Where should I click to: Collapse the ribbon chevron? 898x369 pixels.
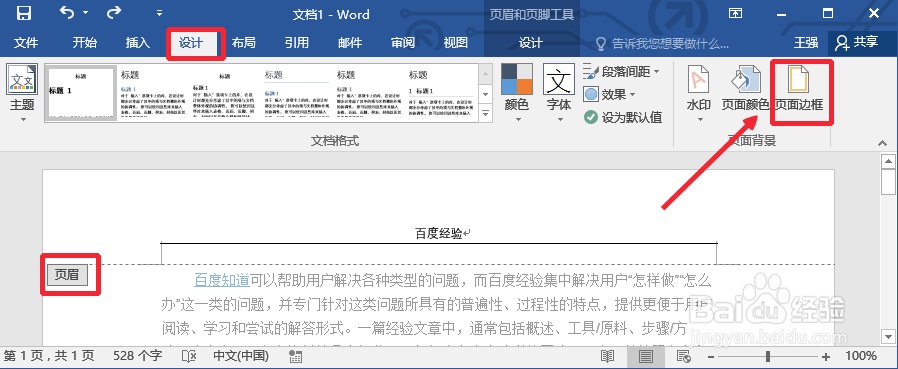883,142
